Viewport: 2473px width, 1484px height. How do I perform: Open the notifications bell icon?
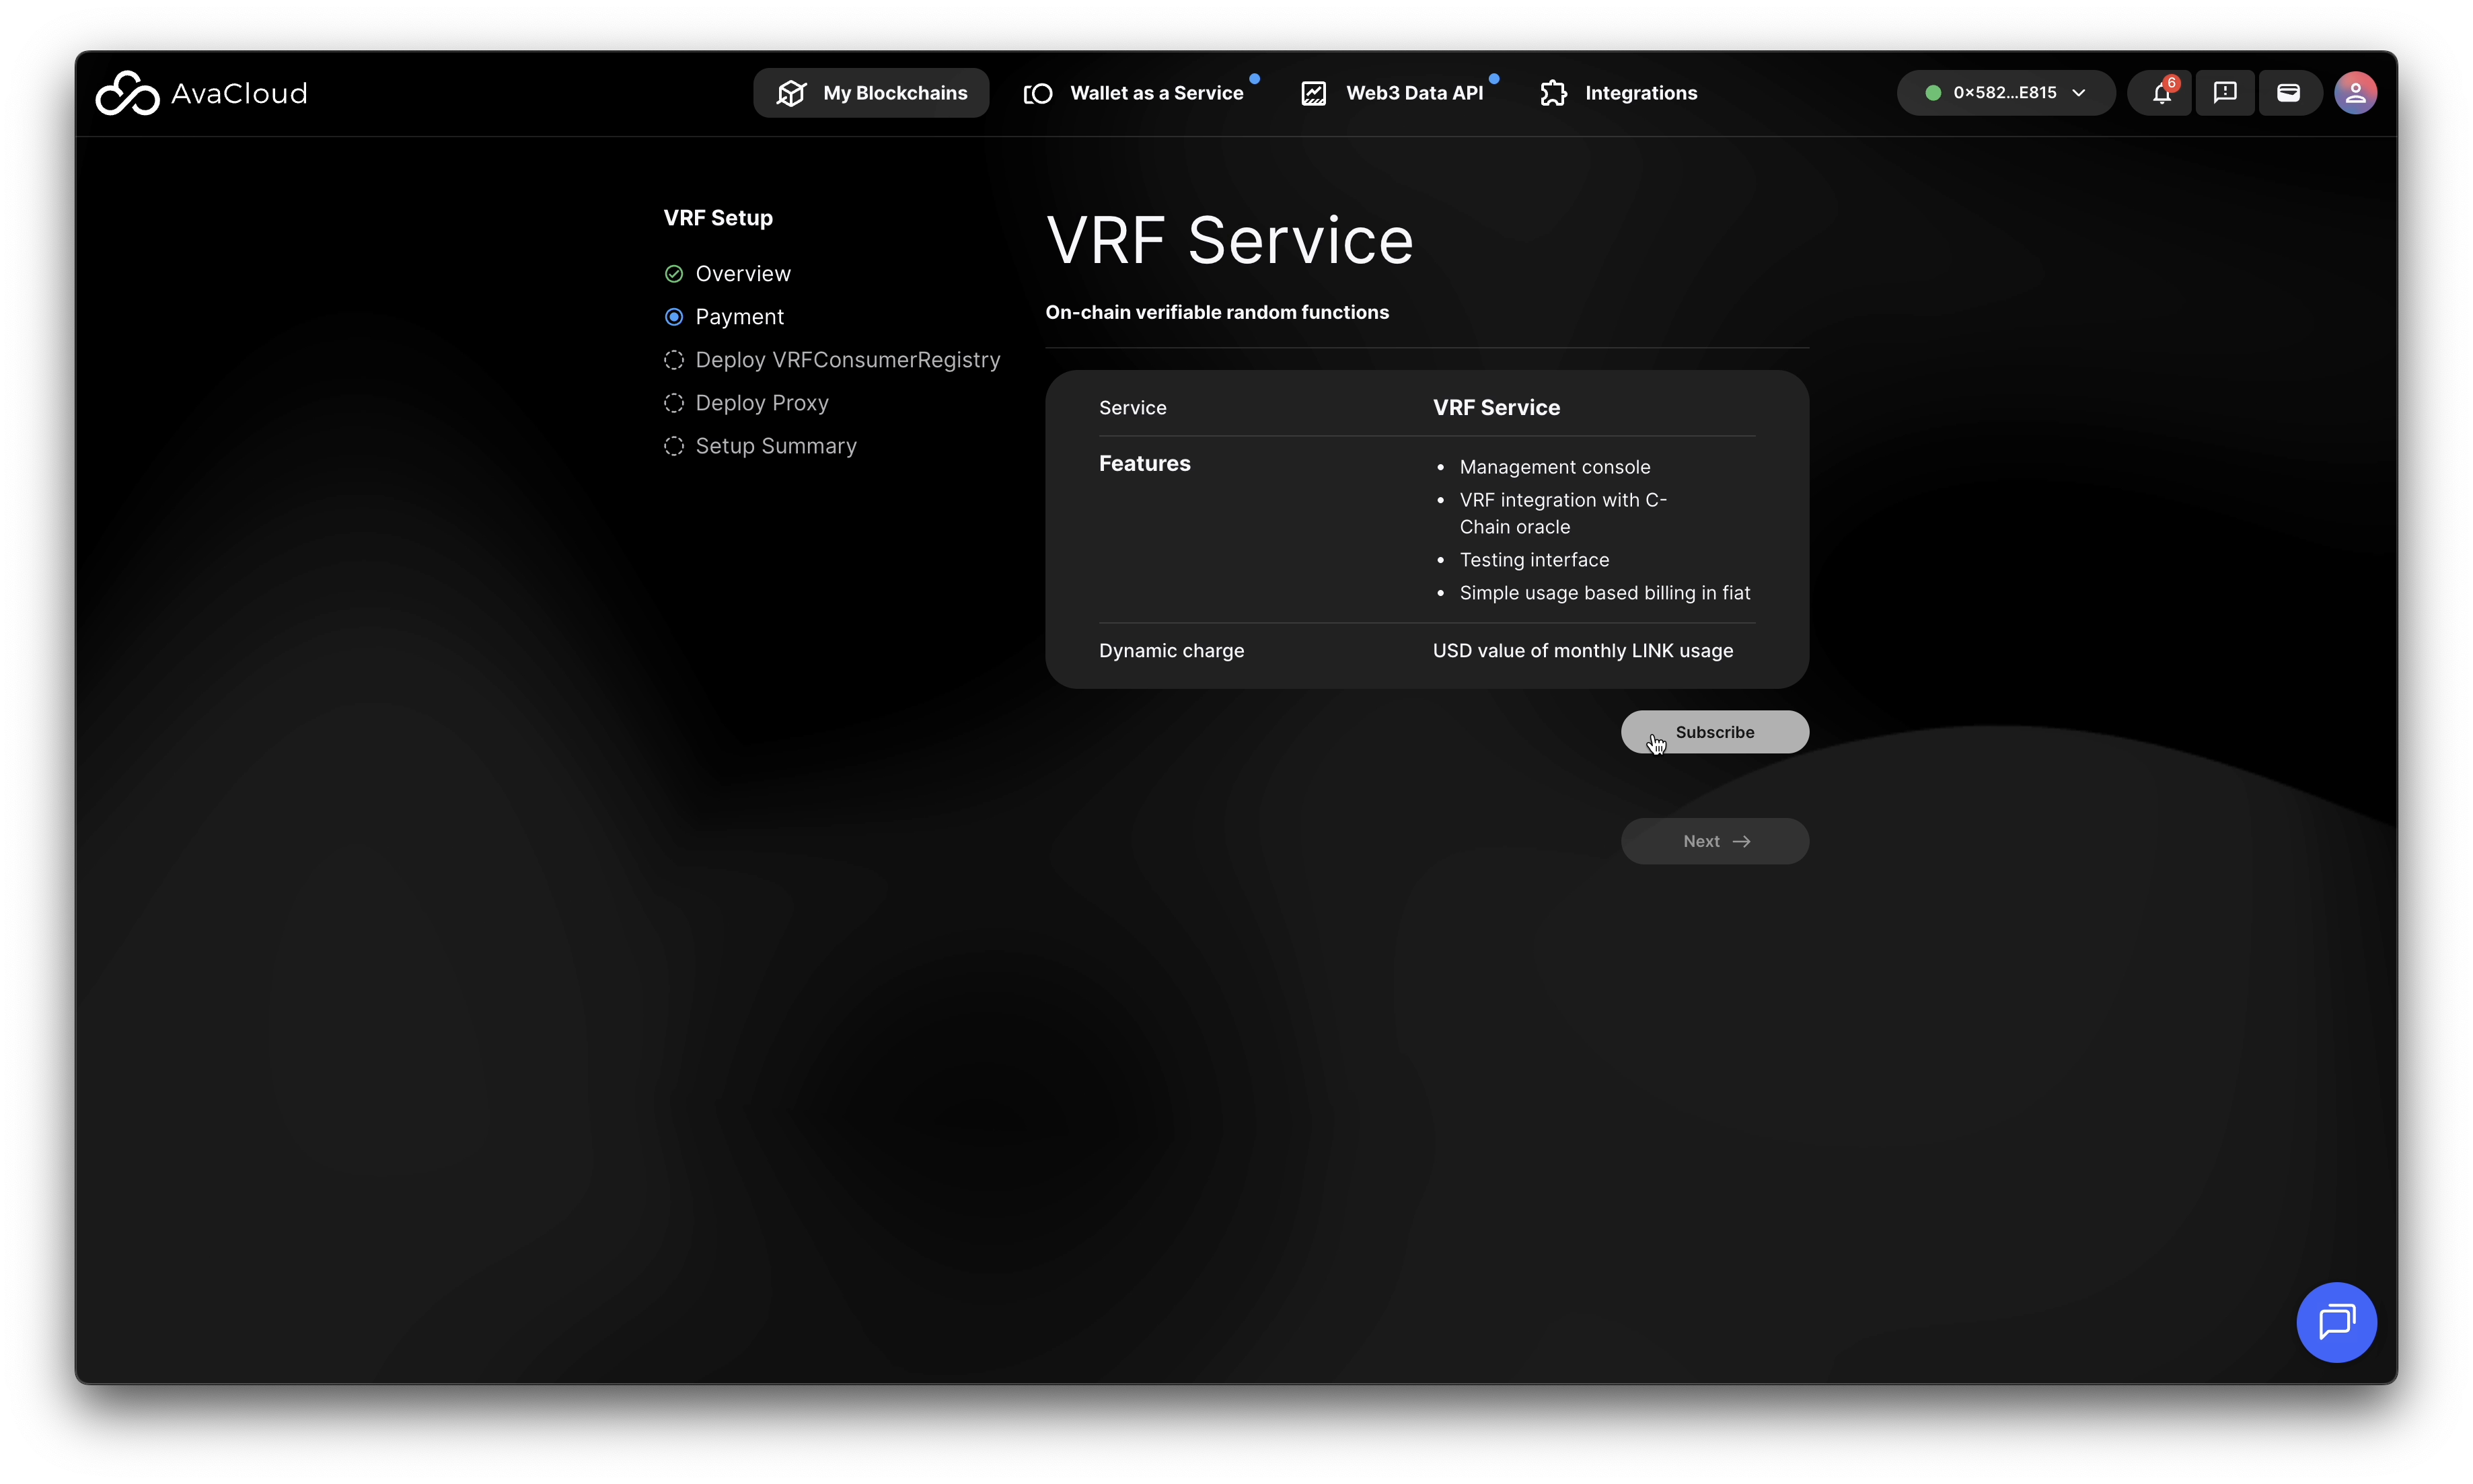pos(2161,93)
